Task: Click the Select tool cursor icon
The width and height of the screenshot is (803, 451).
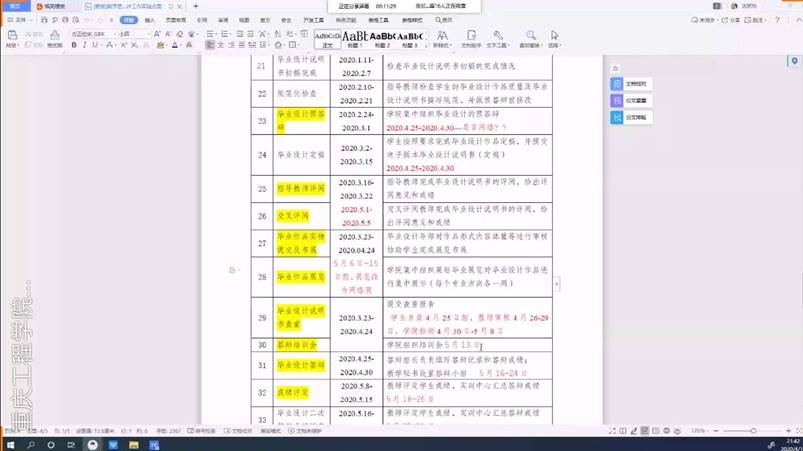Action: tap(554, 38)
